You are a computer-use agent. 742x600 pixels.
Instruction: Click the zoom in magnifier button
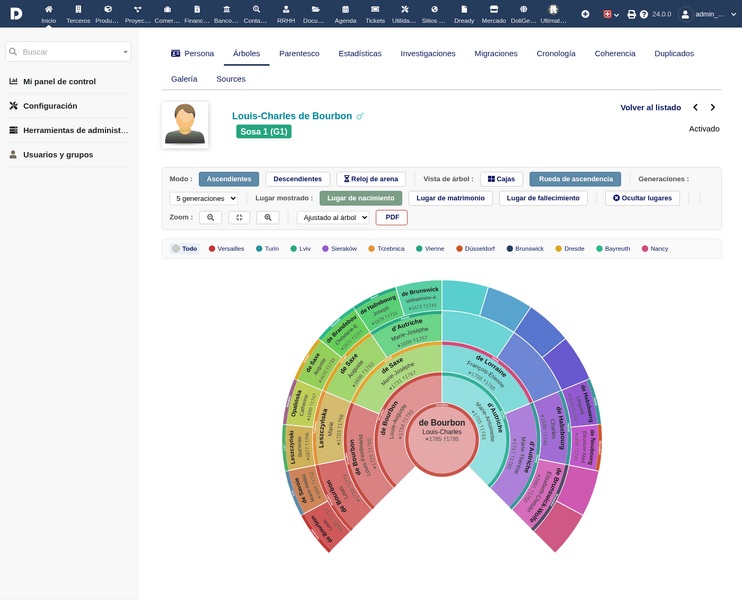coord(268,217)
